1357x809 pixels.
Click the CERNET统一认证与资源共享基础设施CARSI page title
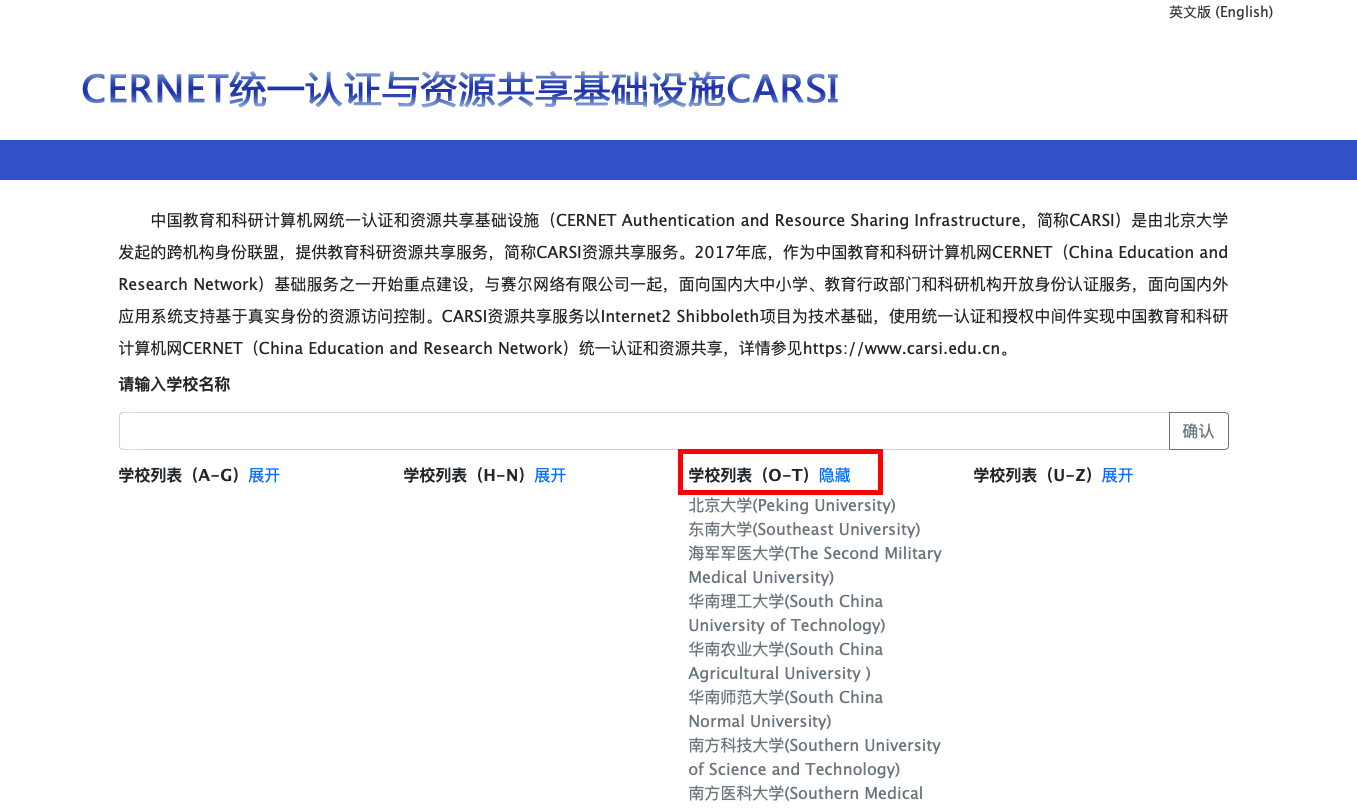click(x=459, y=89)
